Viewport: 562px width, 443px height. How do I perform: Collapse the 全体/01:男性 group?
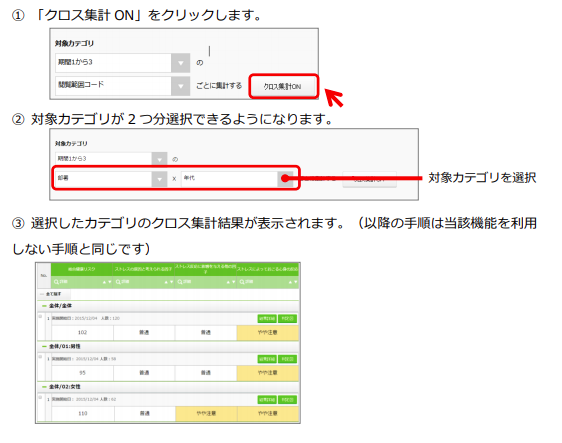[x=44, y=347]
